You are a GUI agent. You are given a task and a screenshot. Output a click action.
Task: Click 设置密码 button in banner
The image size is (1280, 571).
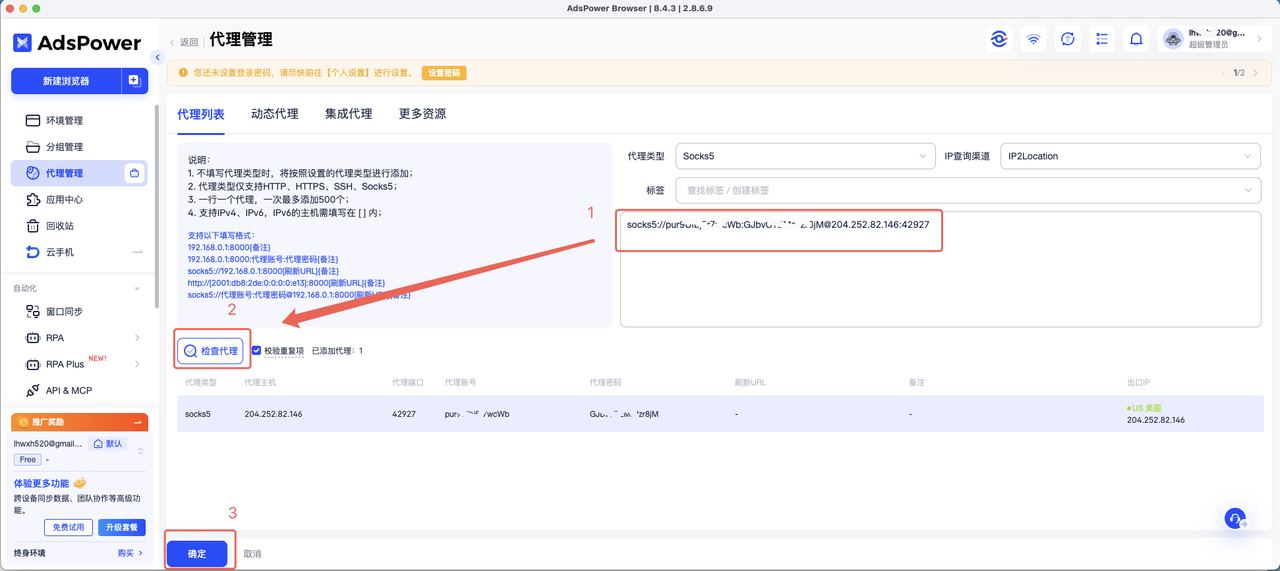point(444,73)
